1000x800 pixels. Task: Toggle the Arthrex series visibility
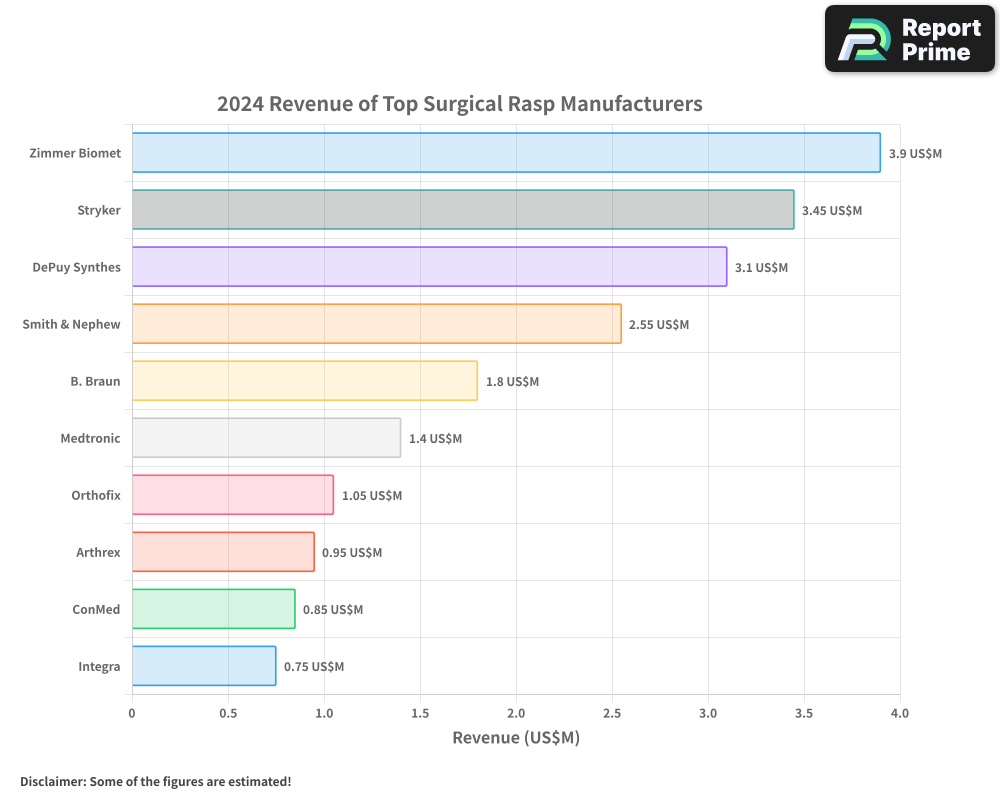[220, 552]
